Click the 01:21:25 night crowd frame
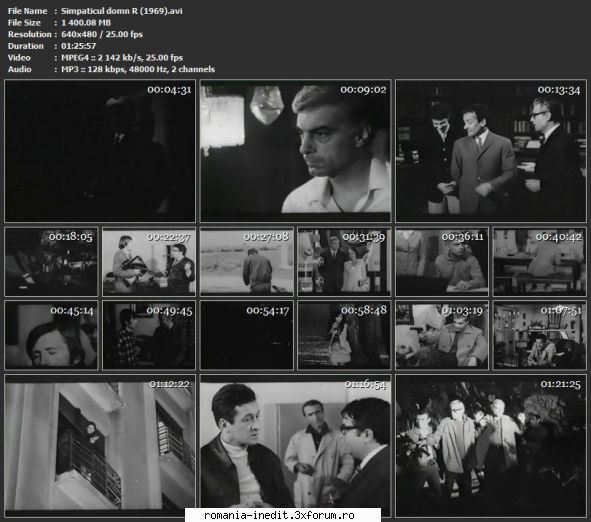Viewport: 591px width, 522px height. tap(491, 445)
